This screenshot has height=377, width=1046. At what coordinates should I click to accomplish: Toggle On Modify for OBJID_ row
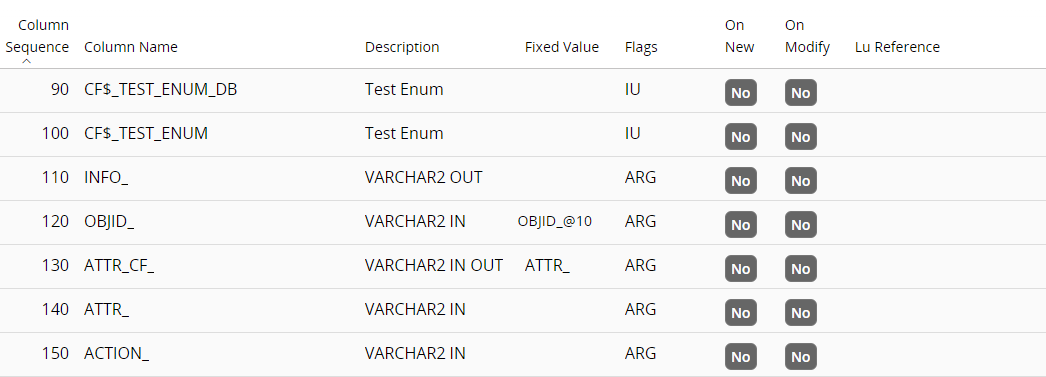coord(801,225)
